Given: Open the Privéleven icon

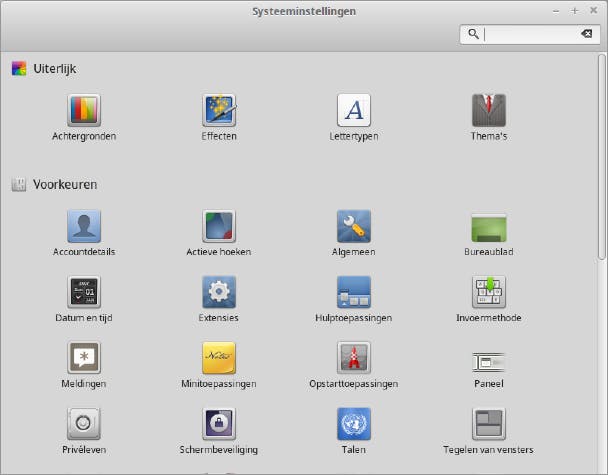Looking at the screenshot, I should (84, 424).
